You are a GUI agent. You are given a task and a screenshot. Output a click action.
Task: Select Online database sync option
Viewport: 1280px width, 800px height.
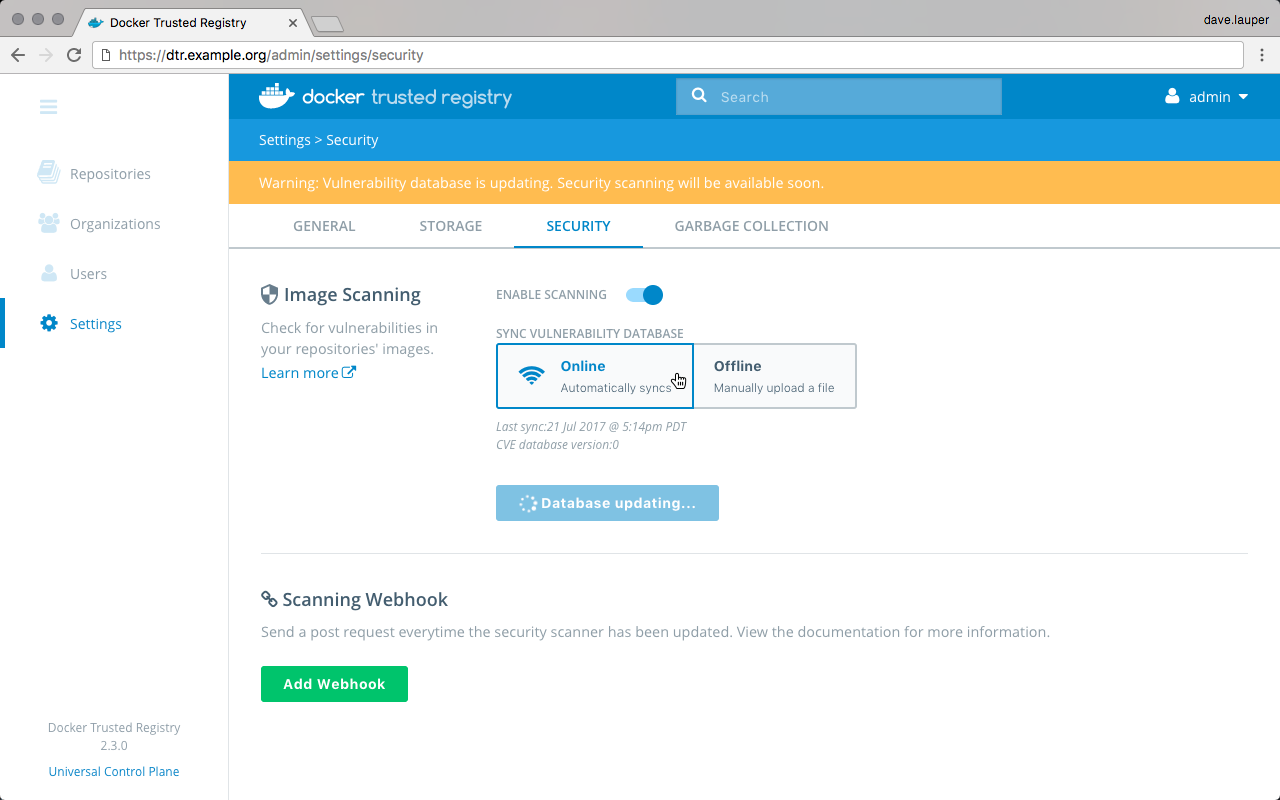(594, 376)
